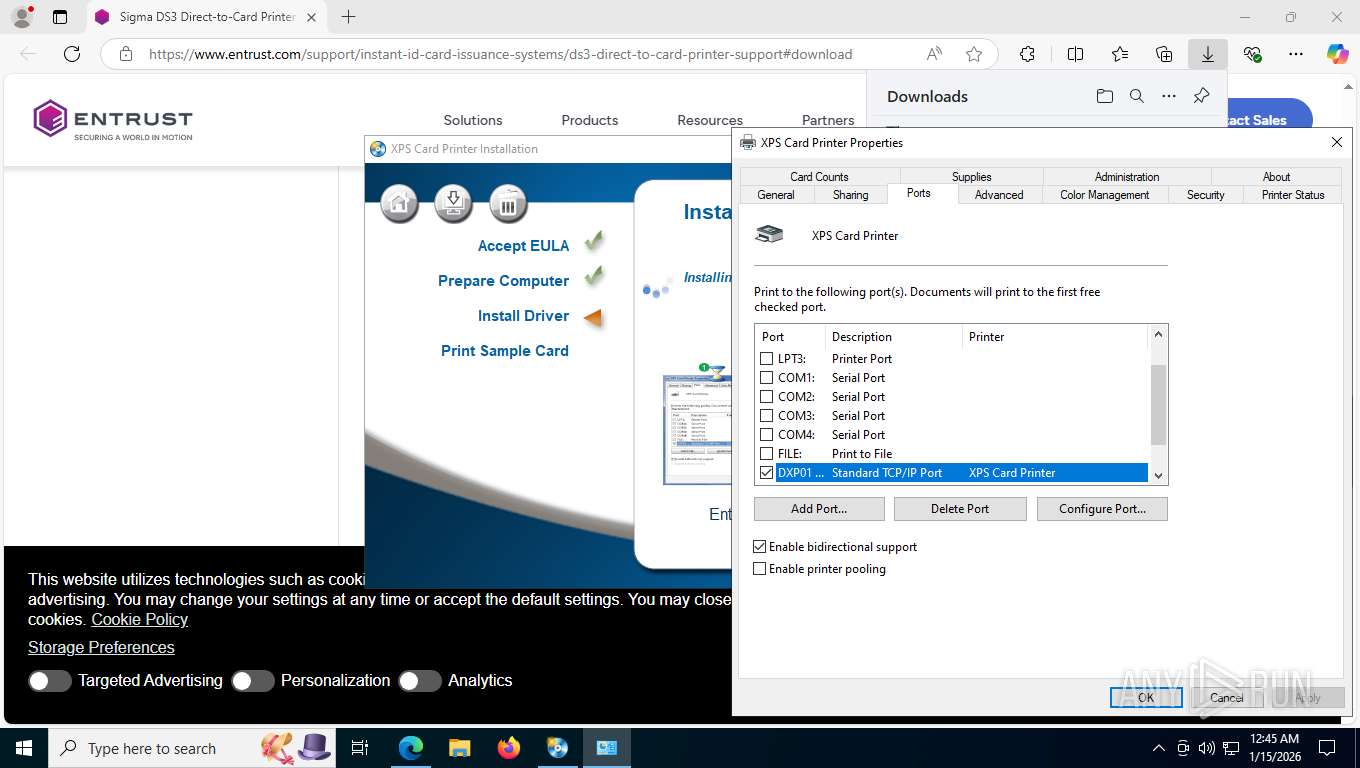The height and width of the screenshot is (768, 1360).
Task: Open new browser tab
Action: click(348, 16)
